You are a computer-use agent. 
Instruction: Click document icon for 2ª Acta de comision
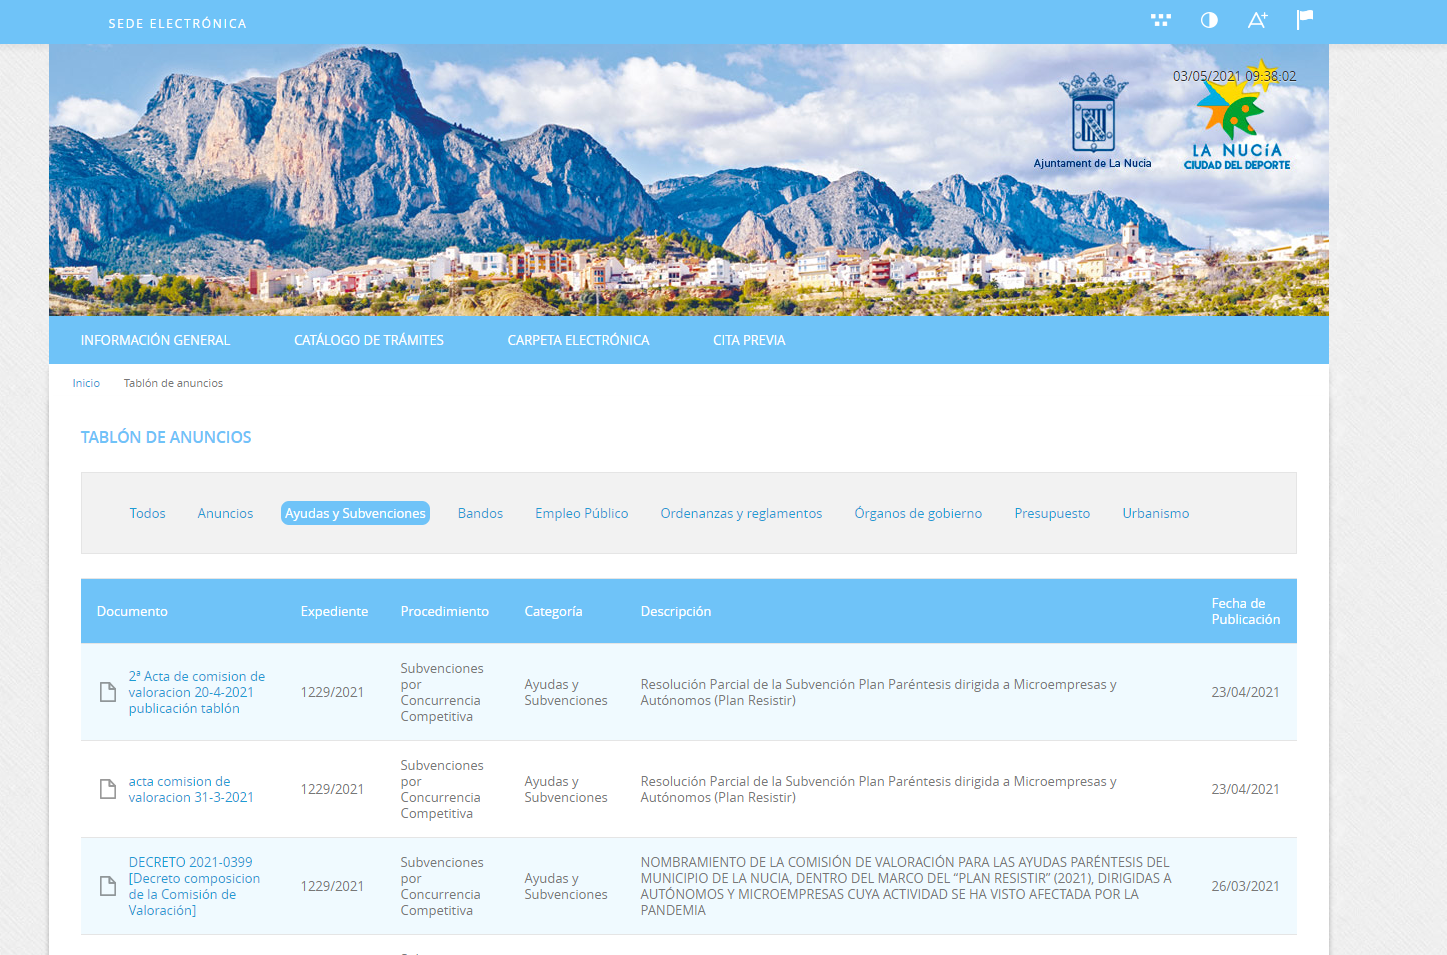point(108,692)
